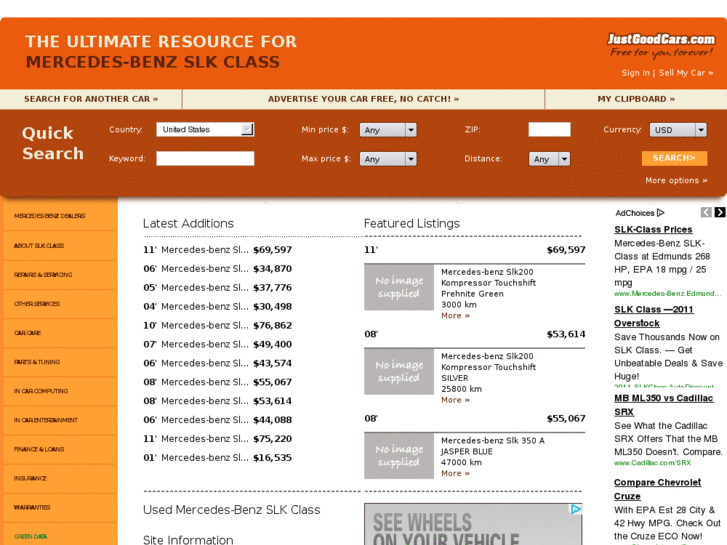Click More link under 25800 km listing
This screenshot has width=727, height=545.
coord(455,400)
